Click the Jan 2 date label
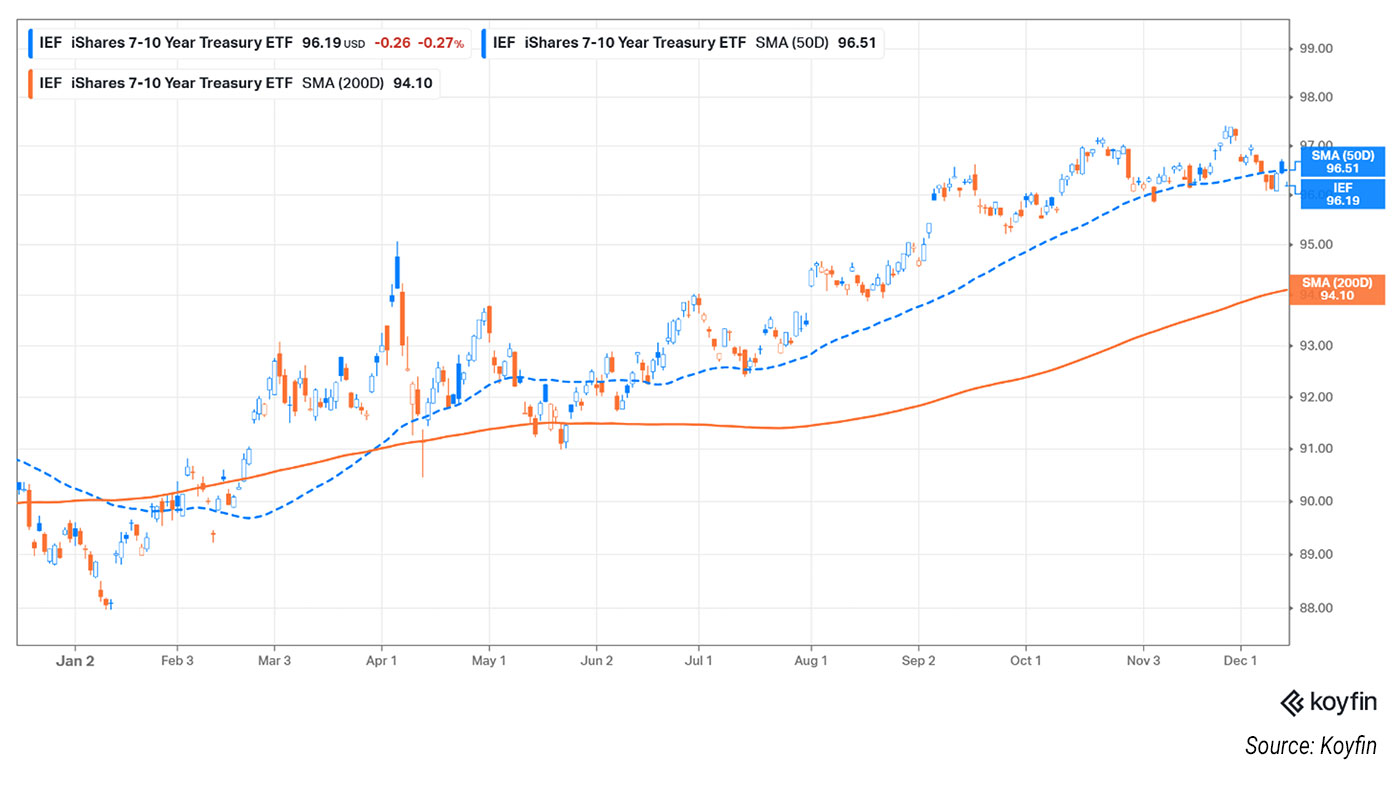Viewport: 1400px width, 785px height. 75,661
